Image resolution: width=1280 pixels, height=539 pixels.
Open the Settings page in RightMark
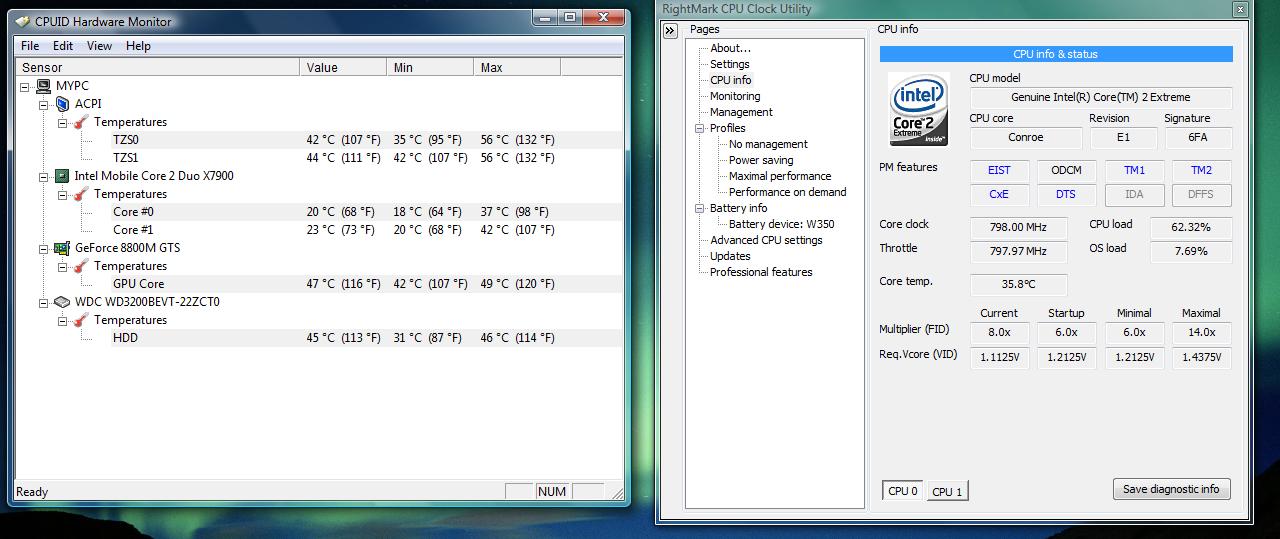[x=730, y=64]
